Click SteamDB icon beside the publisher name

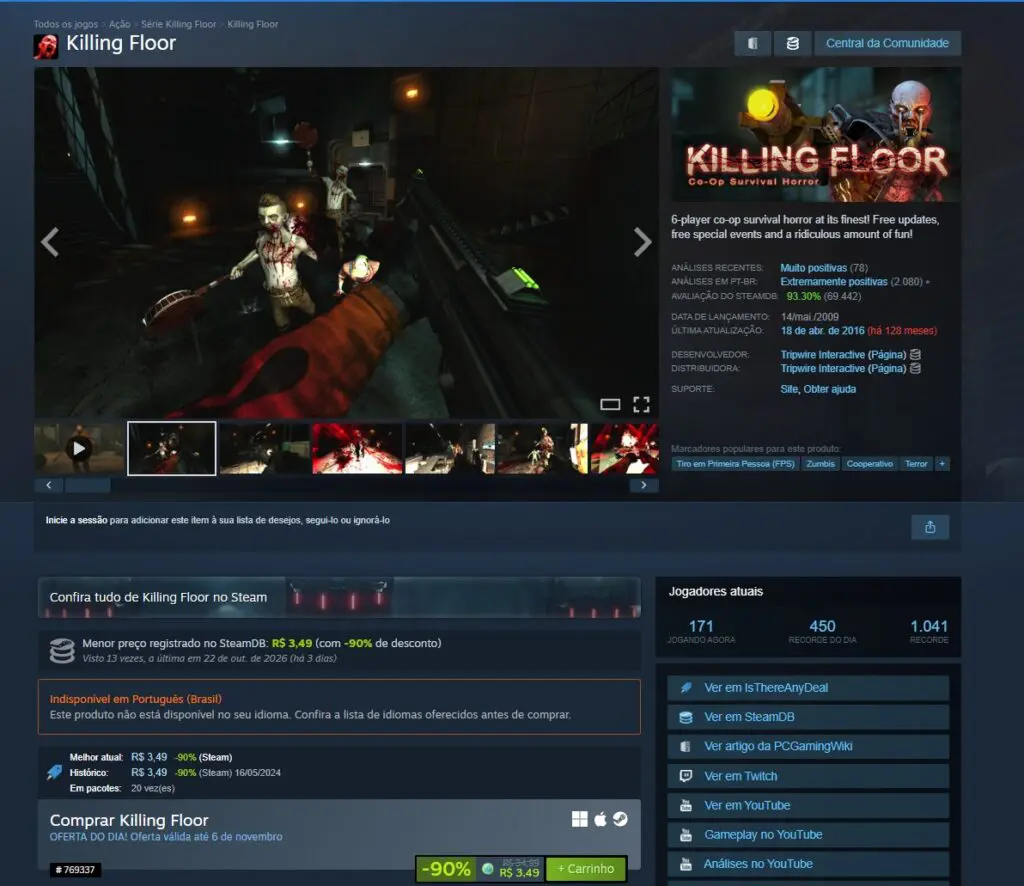pyautogui.click(x=916, y=369)
